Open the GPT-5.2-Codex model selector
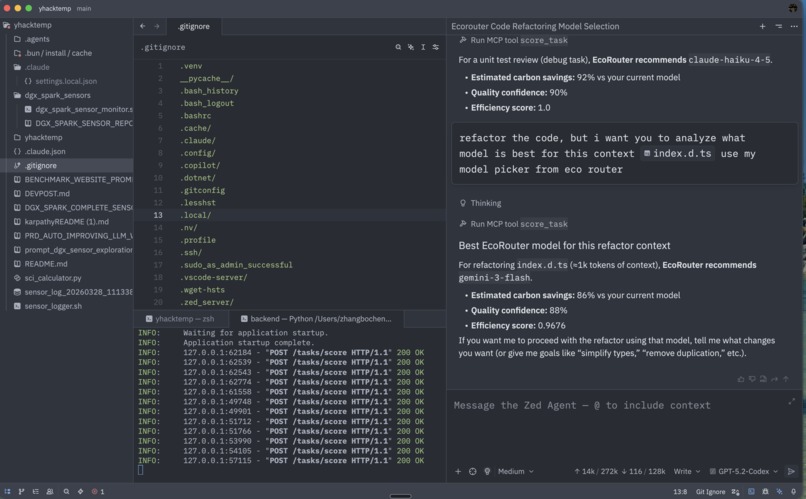806x499 pixels. tap(743, 471)
